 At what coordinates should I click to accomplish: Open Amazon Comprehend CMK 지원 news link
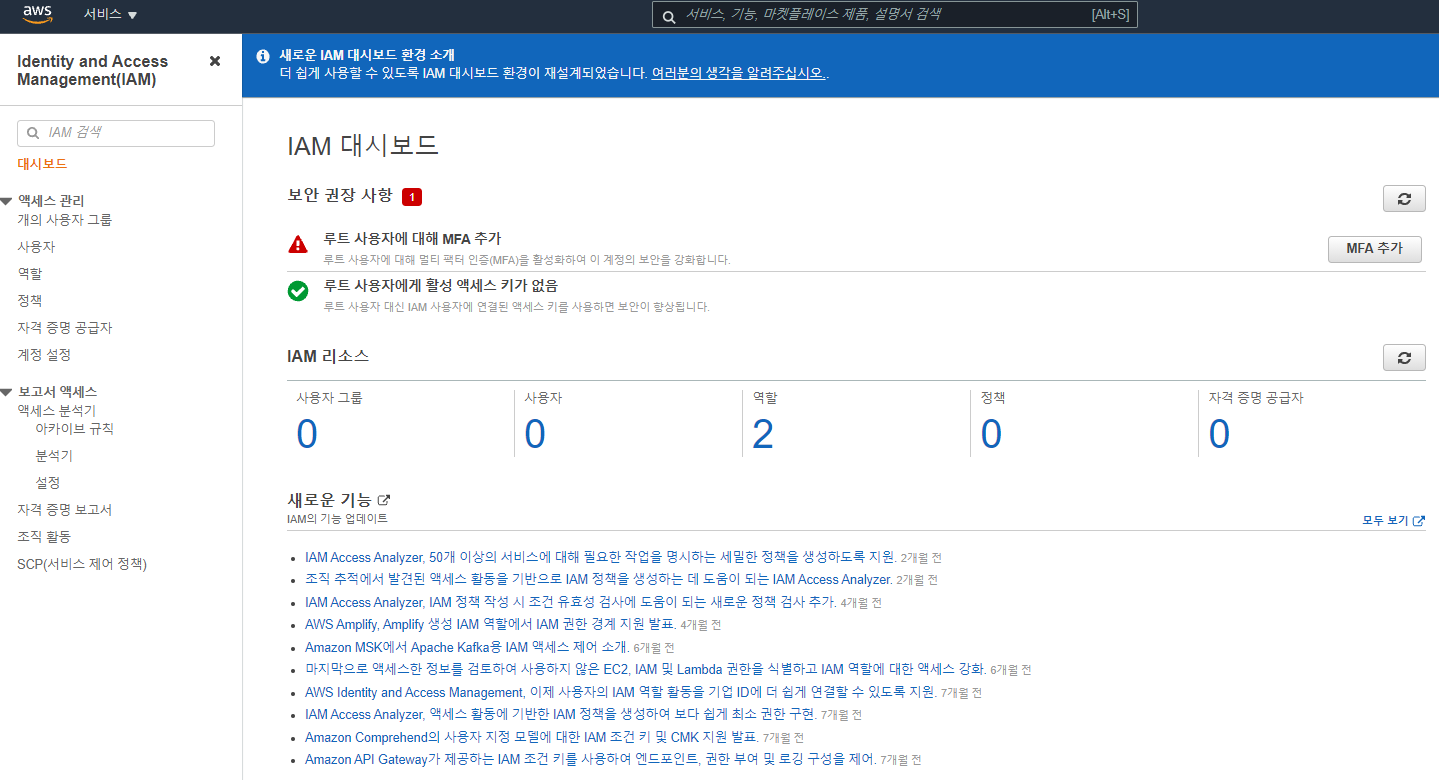point(532,737)
